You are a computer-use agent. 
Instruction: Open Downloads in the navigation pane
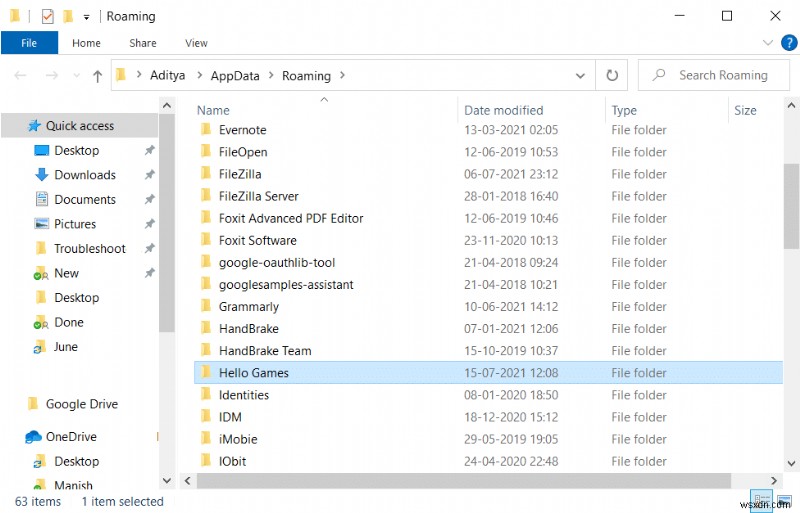(x=85, y=175)
